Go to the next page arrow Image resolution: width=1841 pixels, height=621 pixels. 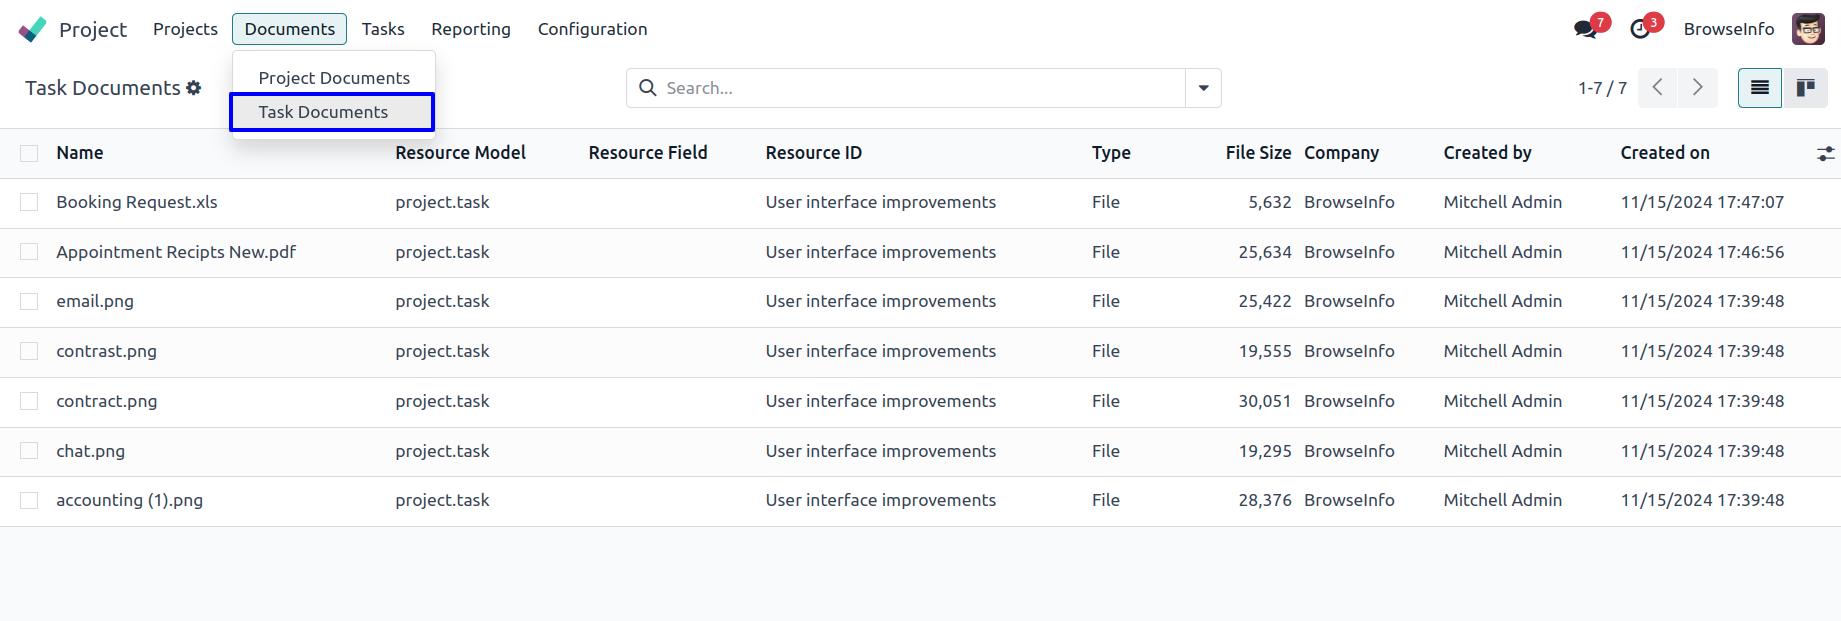point(1697,88)
